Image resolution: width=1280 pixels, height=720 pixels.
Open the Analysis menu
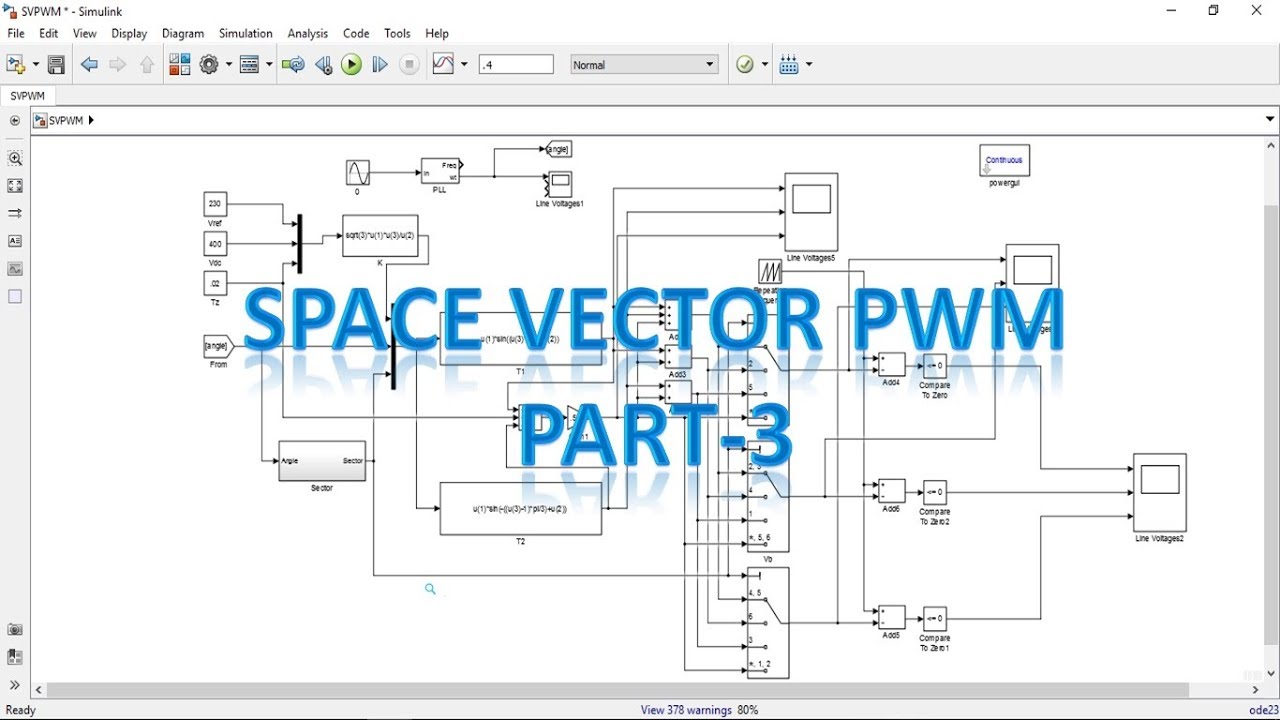click(308, 33)
